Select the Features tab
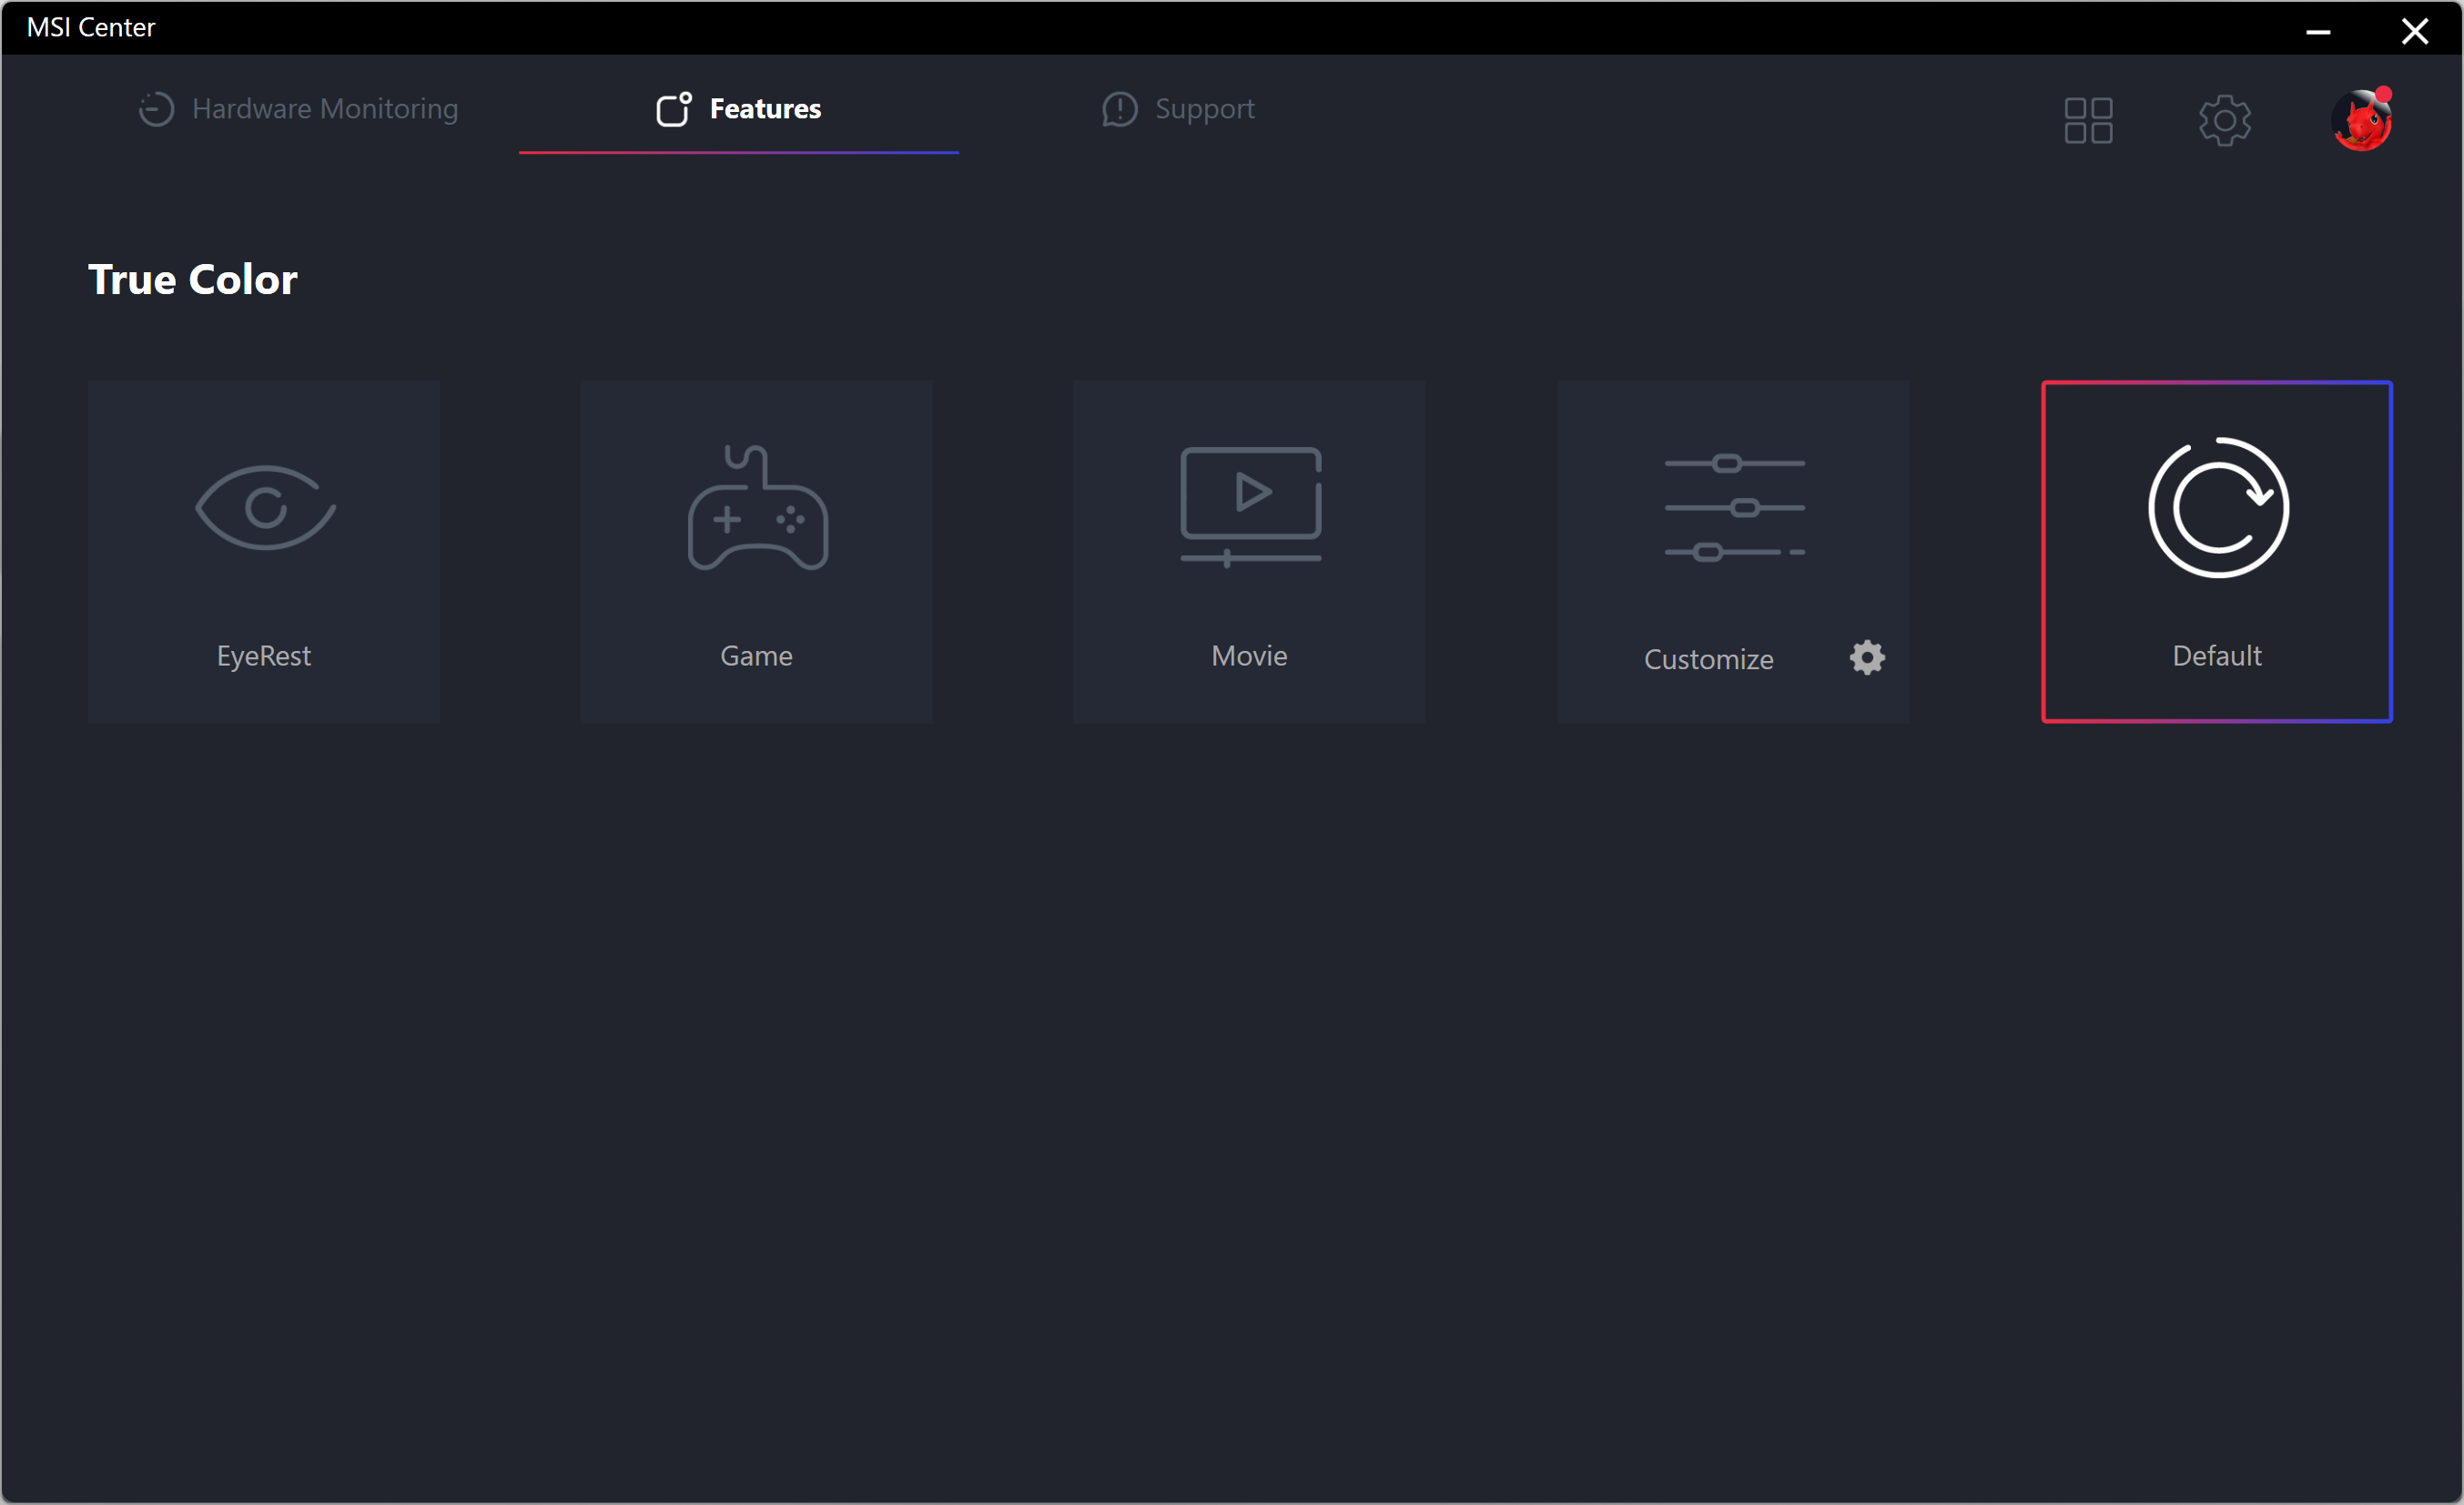 point(739,109)
